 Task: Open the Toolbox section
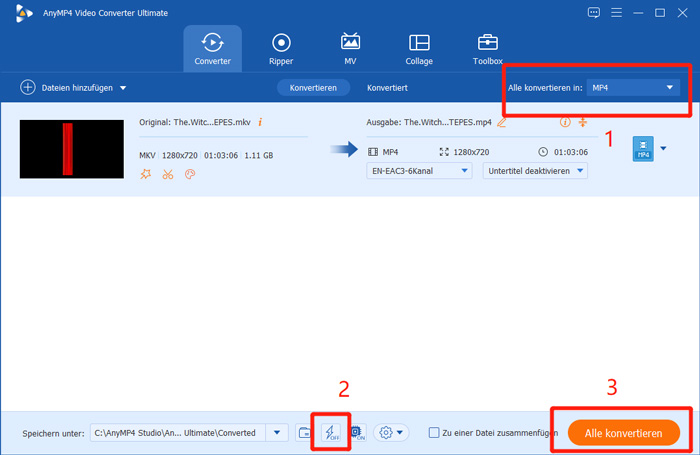point(487,49)
